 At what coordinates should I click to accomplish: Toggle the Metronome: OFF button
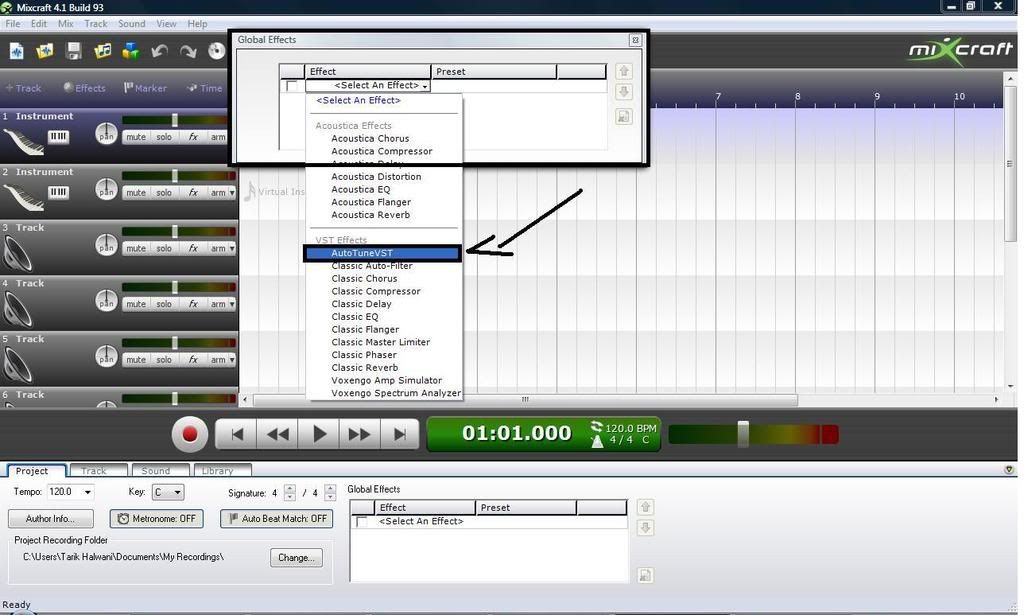[157, 518]
